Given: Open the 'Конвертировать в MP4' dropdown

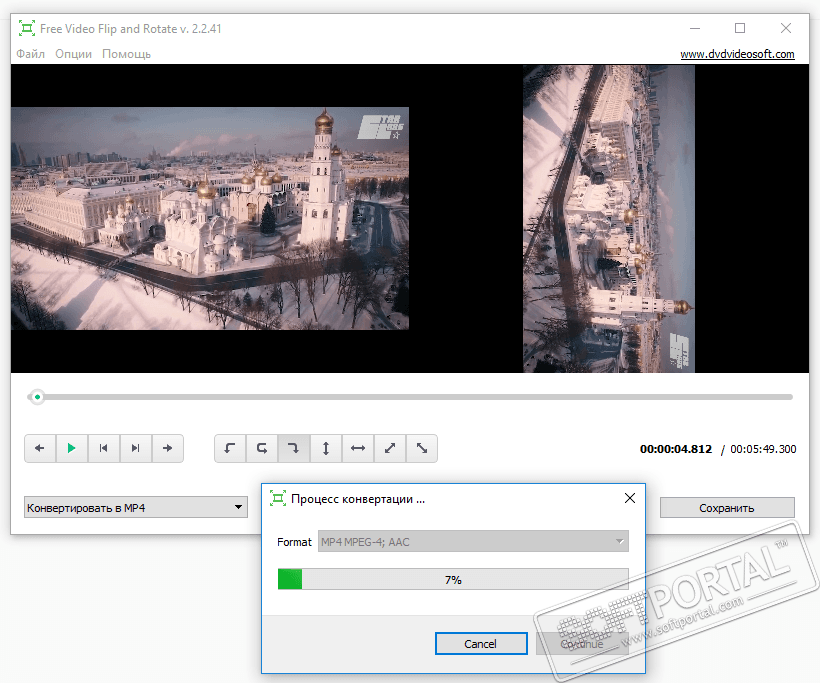Looking at the screenshot, I should pyautogui.click(x=136, y=508).
